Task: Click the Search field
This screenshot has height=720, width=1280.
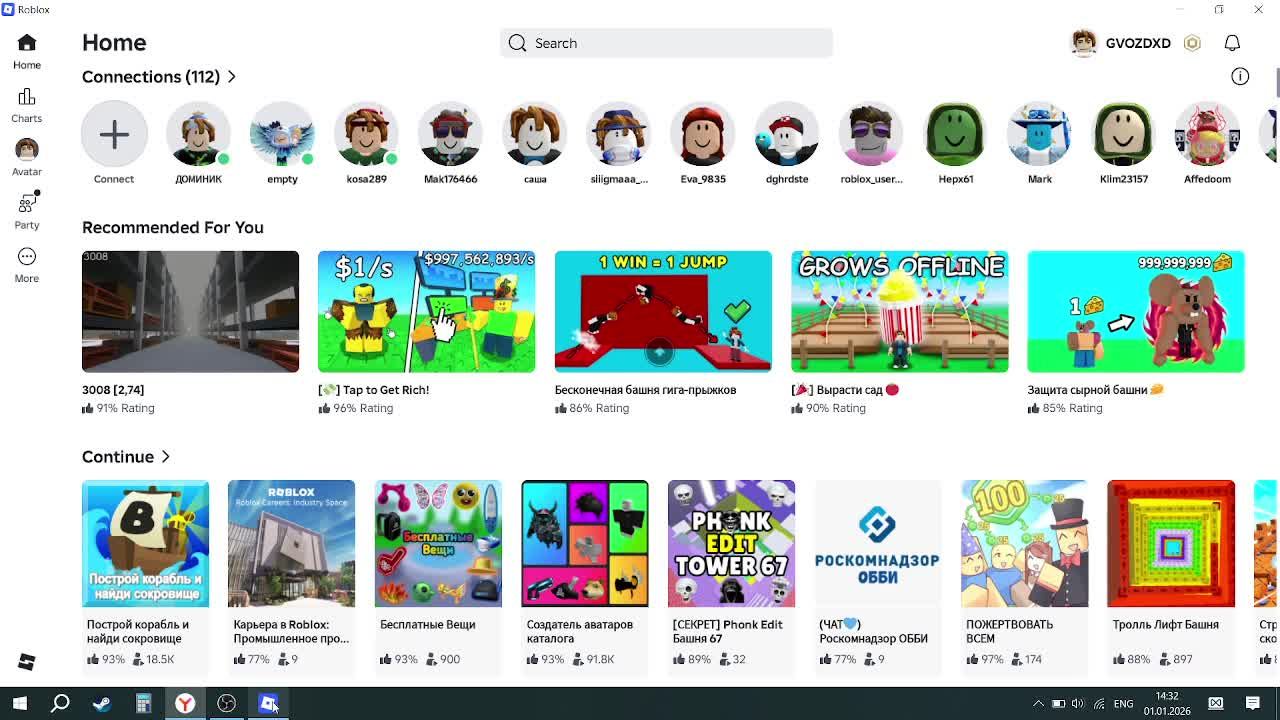Action: (666, 43)
